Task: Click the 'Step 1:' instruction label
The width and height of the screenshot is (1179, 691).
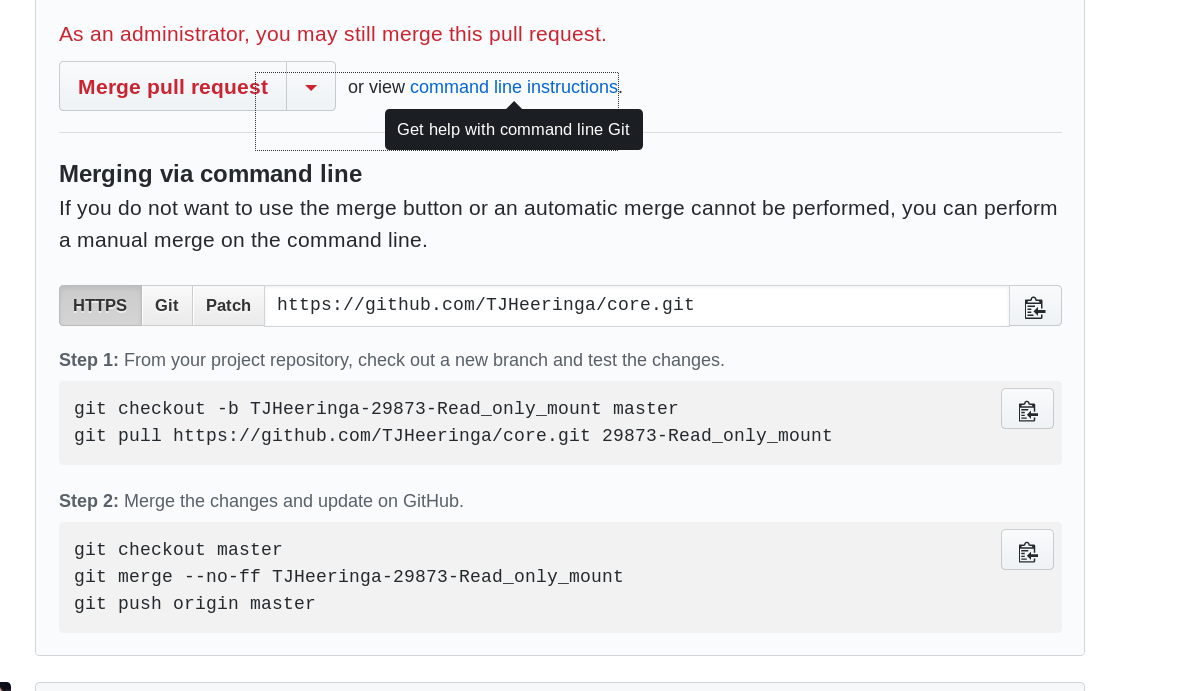Action: [x=89, y=360]
